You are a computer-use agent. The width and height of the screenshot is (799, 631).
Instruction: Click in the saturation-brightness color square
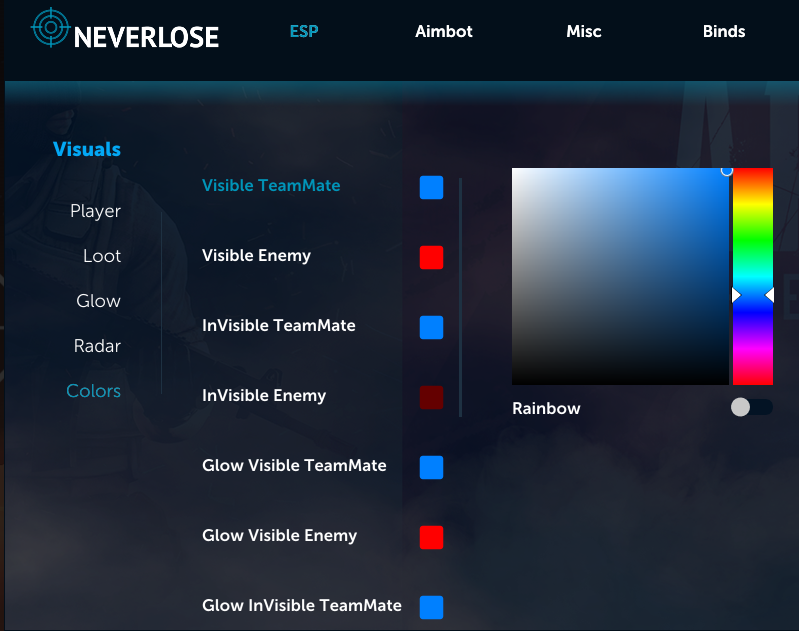[x=620, y=276]
